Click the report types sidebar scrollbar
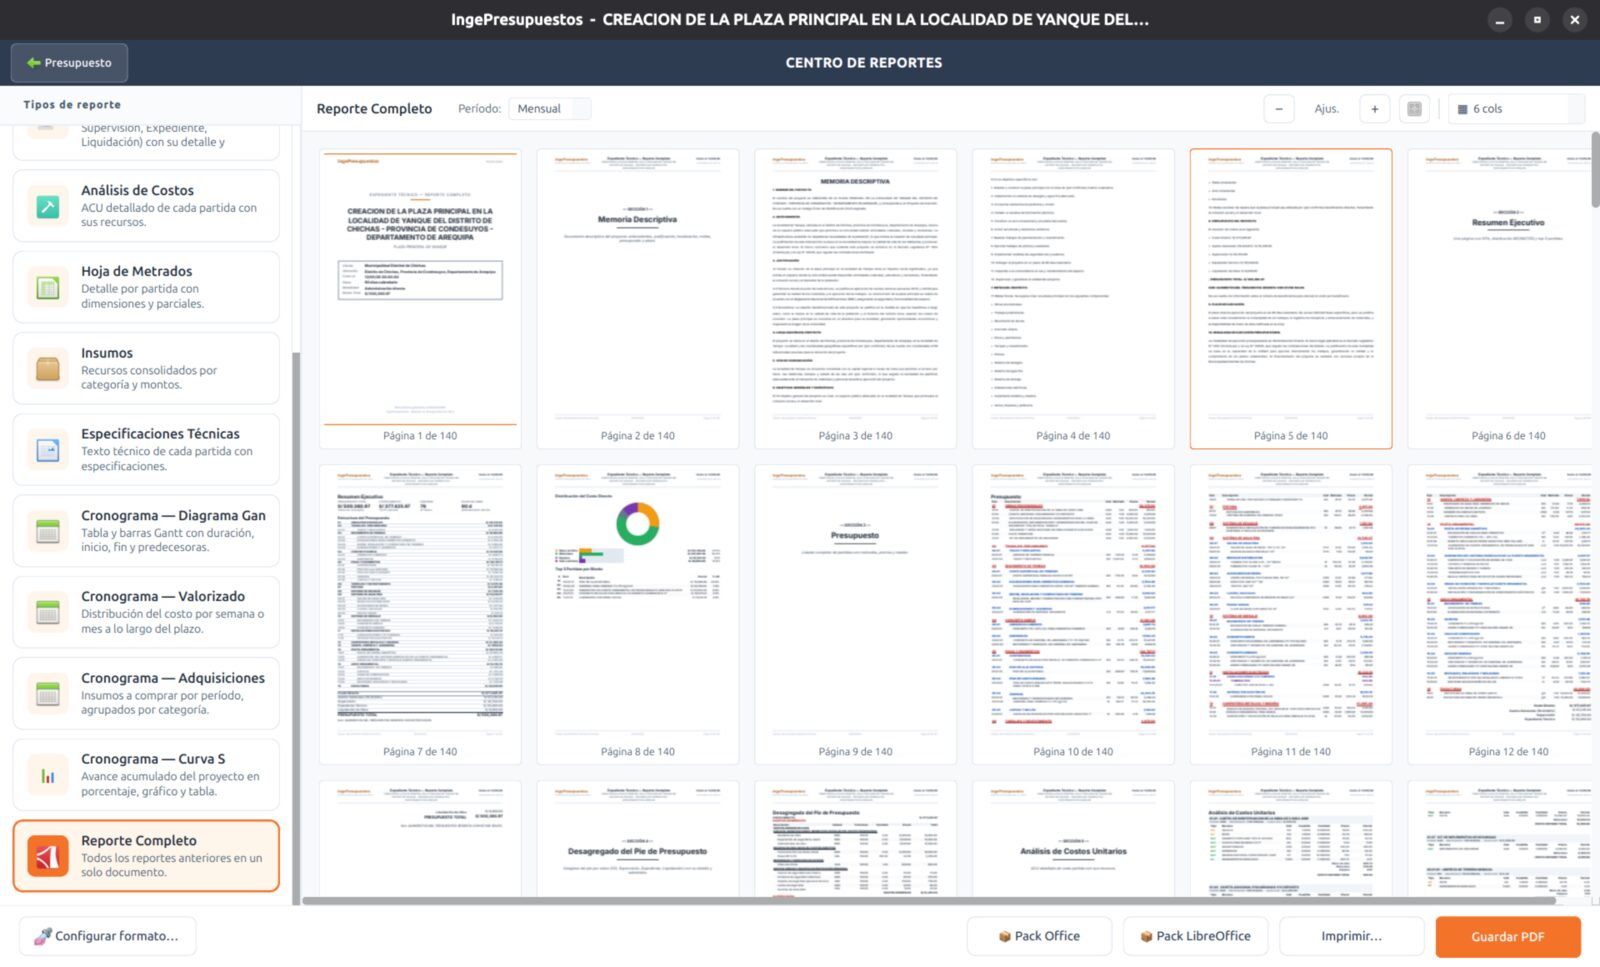 [296, 628]
